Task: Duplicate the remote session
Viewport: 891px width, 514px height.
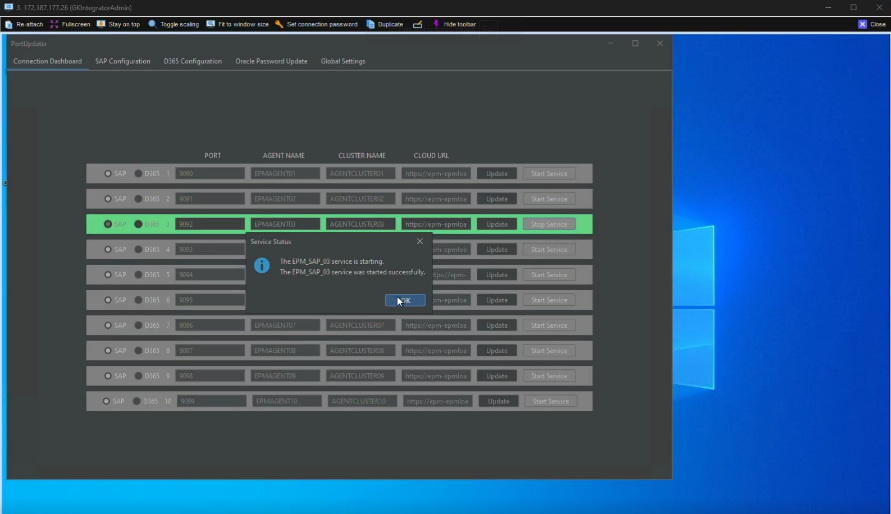Action: point(371,24)
